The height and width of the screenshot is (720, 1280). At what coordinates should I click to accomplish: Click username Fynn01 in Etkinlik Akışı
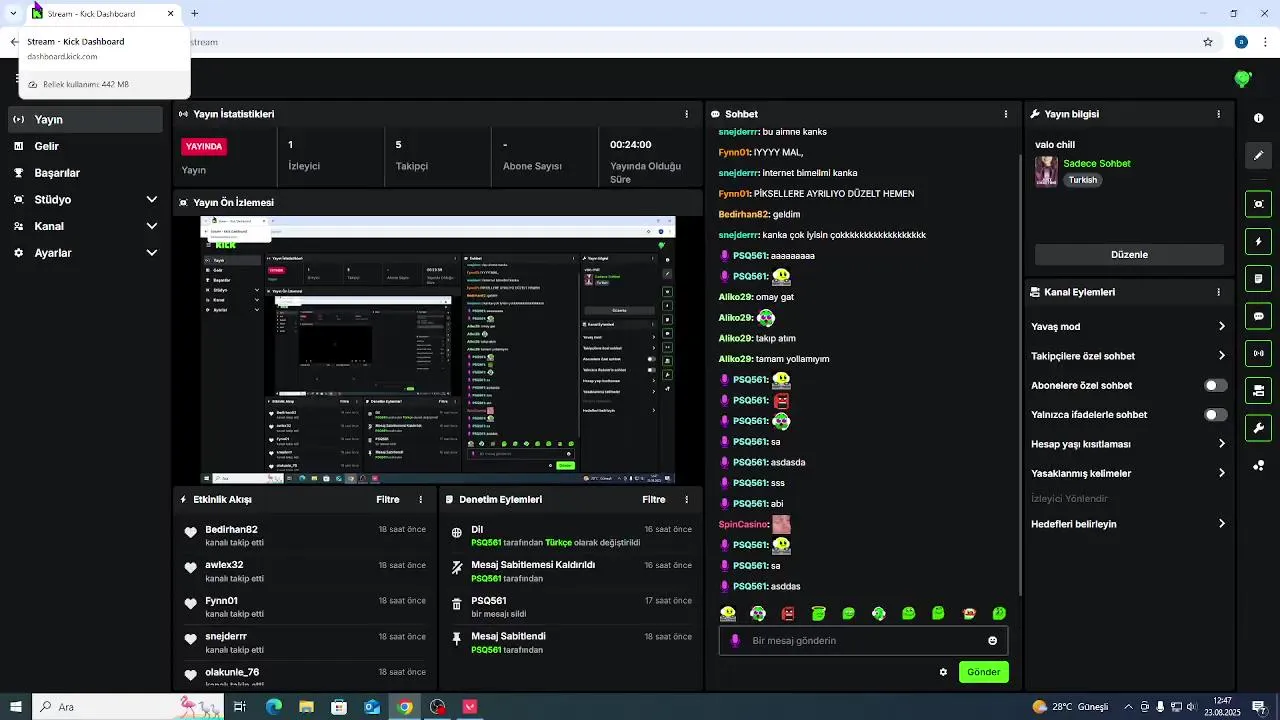(222, 601)
